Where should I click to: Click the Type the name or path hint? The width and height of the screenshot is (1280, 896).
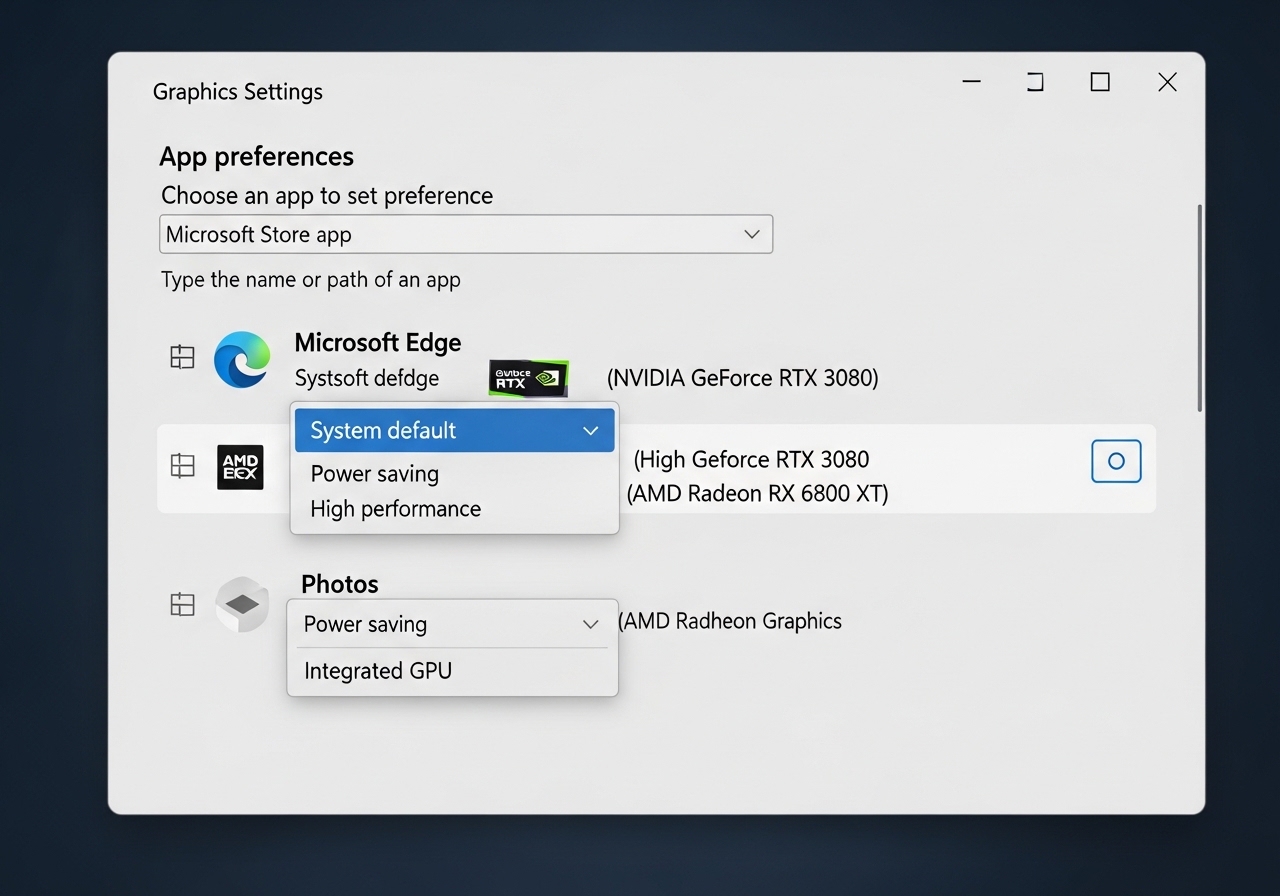pyautogui.click(x=311, y=280)
